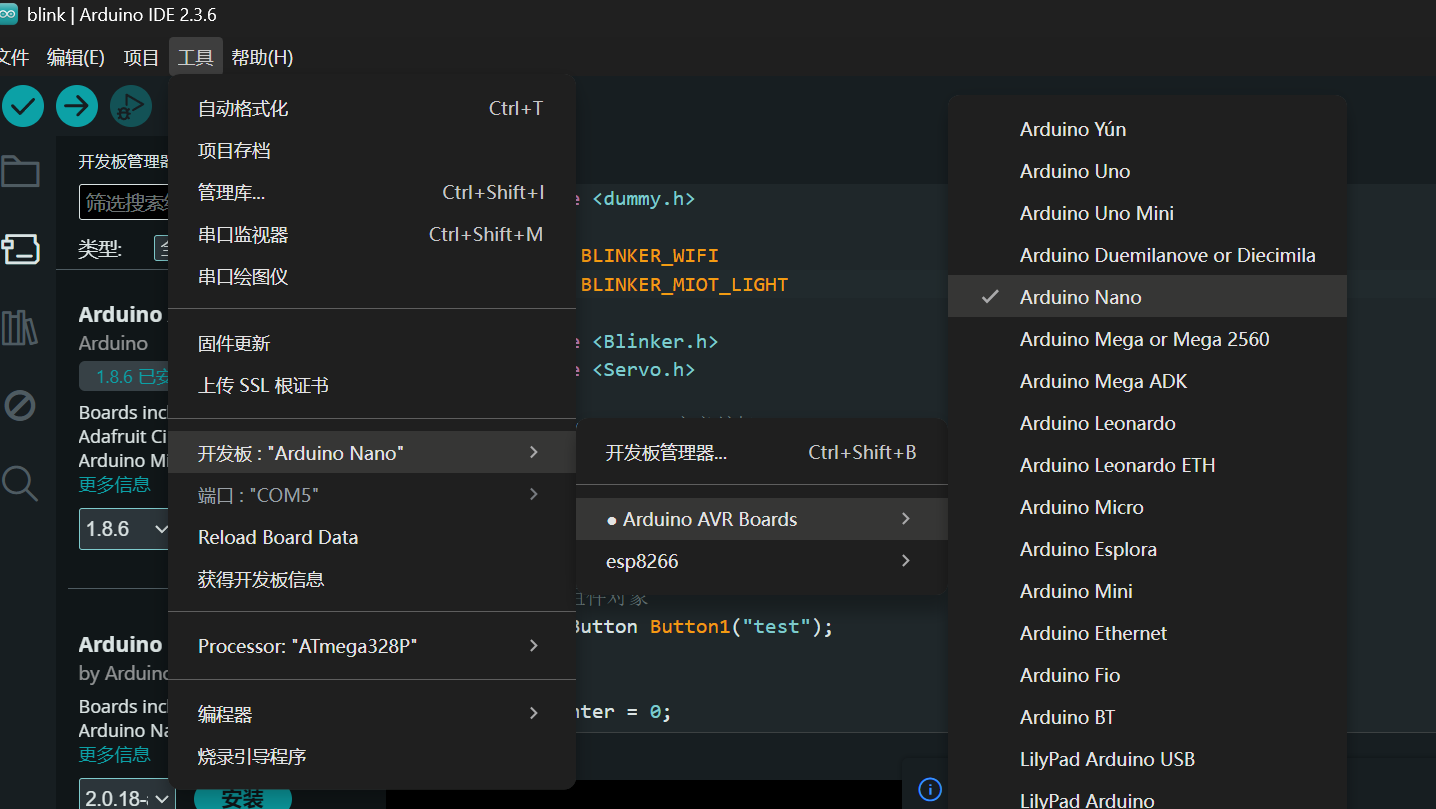Viewport: 1436px width, 809px height.
Task: Click the blue info notification icon
Action: point(929,789)
